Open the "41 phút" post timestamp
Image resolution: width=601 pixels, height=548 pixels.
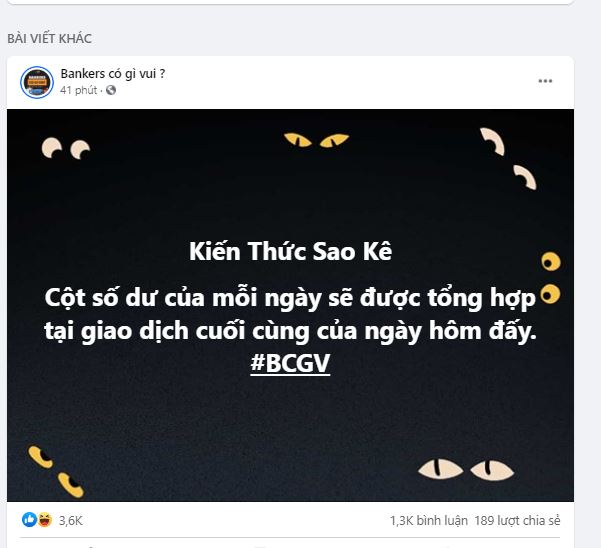(x=78, y=90)
